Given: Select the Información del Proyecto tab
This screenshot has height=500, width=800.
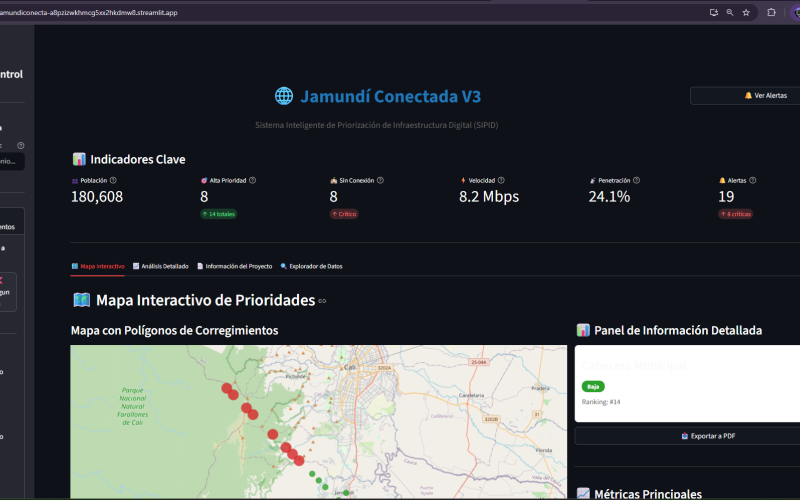Looking at the screenshot, I should pos(234,267).
